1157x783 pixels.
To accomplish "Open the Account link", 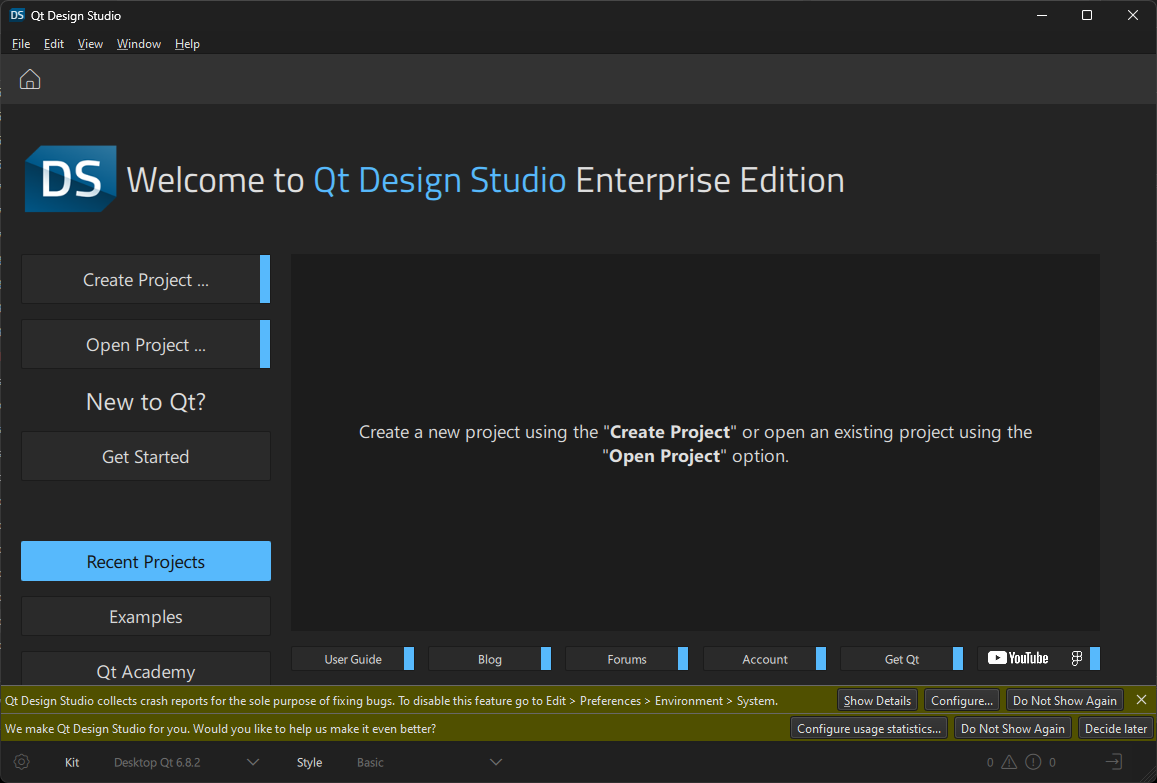I will click(764, 658).
